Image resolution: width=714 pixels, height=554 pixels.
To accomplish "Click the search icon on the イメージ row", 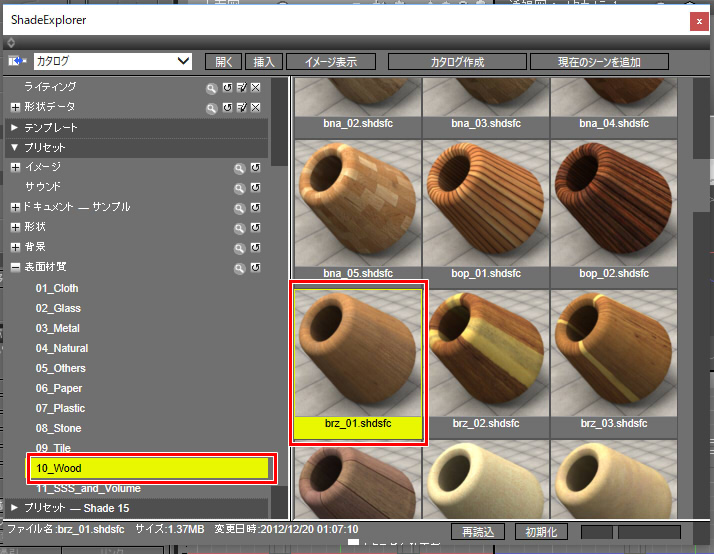I will tap(240, 169).
